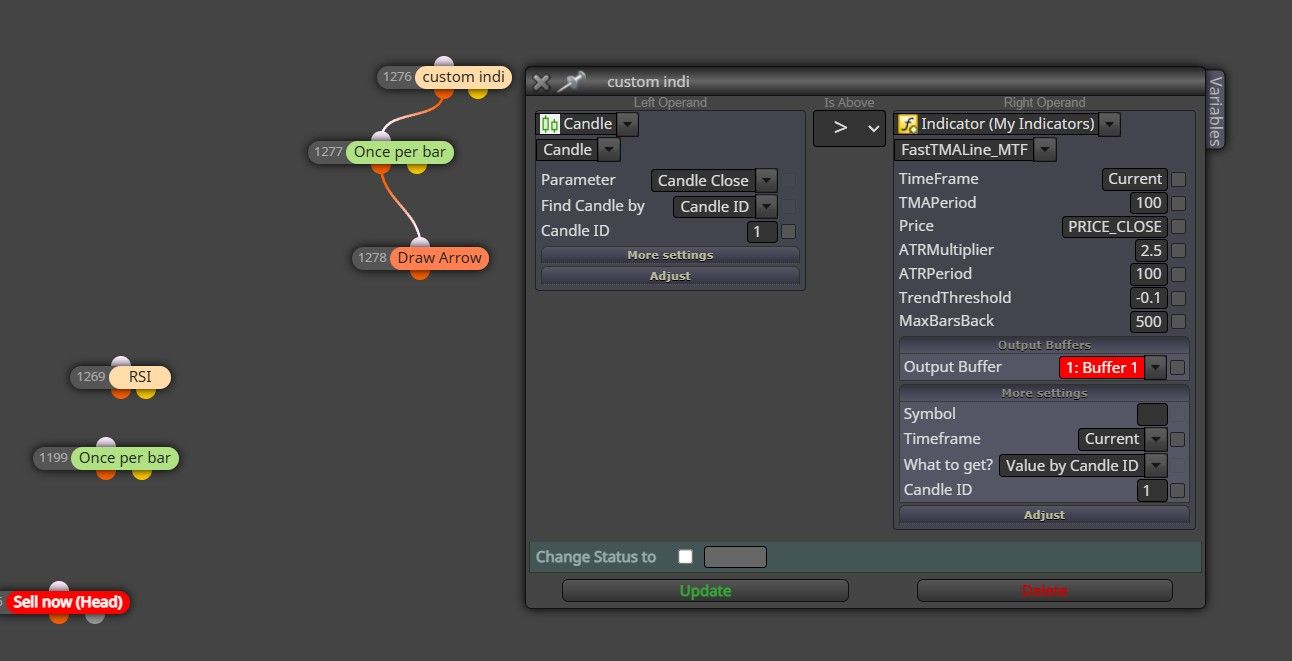The height and width of the screenshot is (661, 1292).
Task: Open the Variables side tab
Action: pyautogui.click(x=1215, y=109)
